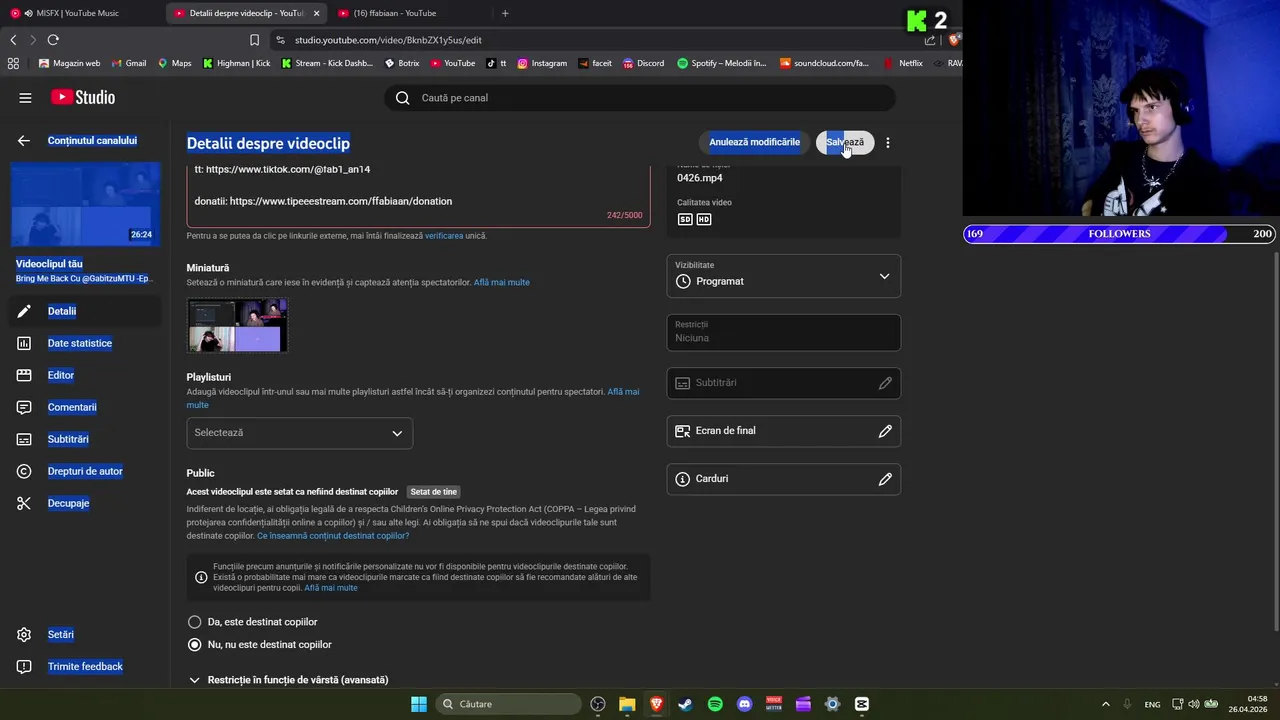Click the Trimite feedback icon

[24, 667]
